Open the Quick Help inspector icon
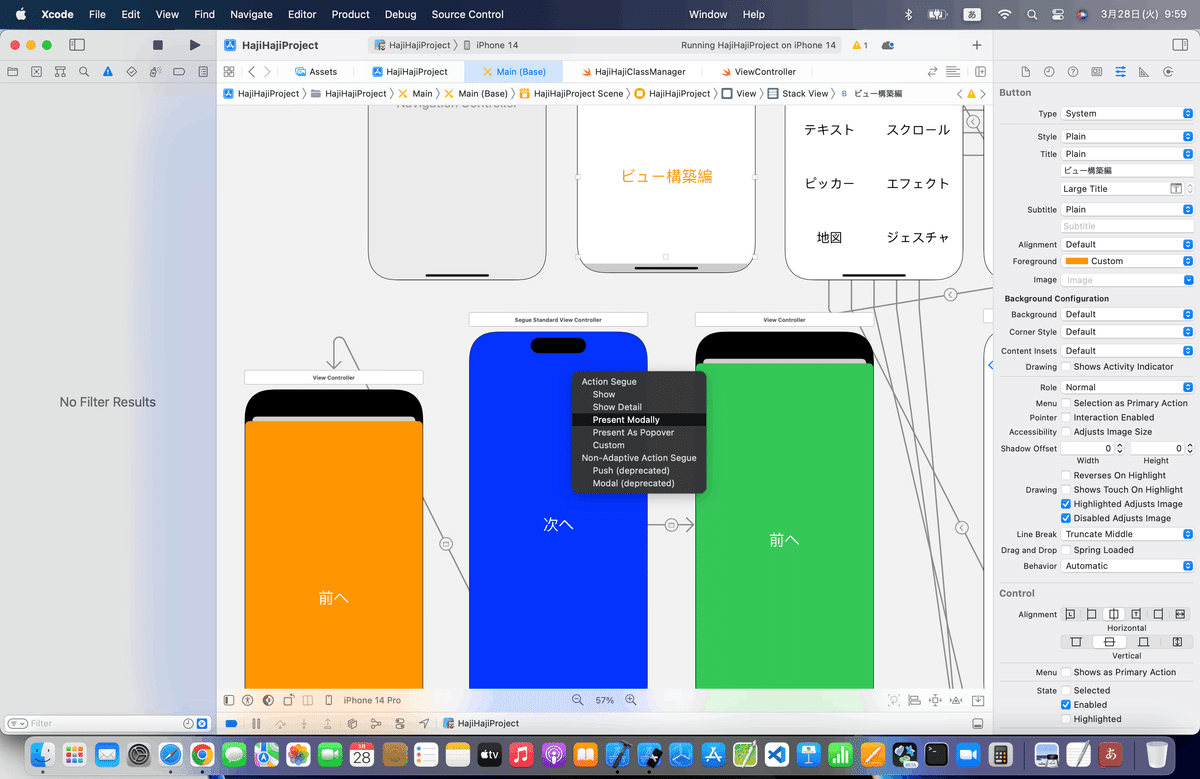The width and height of the screenshot is (1200, 779). [1073, 72]
